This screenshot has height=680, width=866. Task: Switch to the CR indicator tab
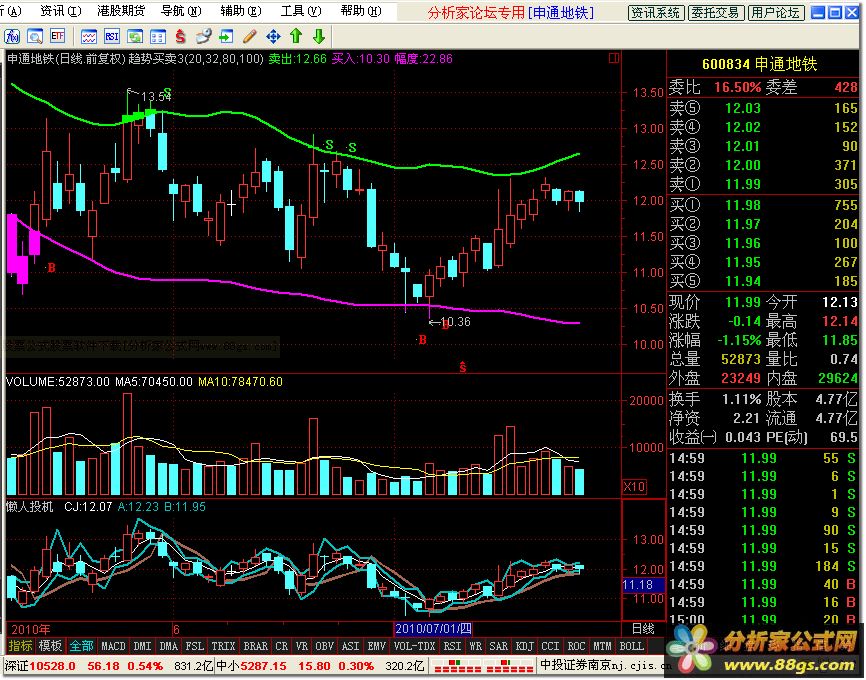(x=282, y=646)
